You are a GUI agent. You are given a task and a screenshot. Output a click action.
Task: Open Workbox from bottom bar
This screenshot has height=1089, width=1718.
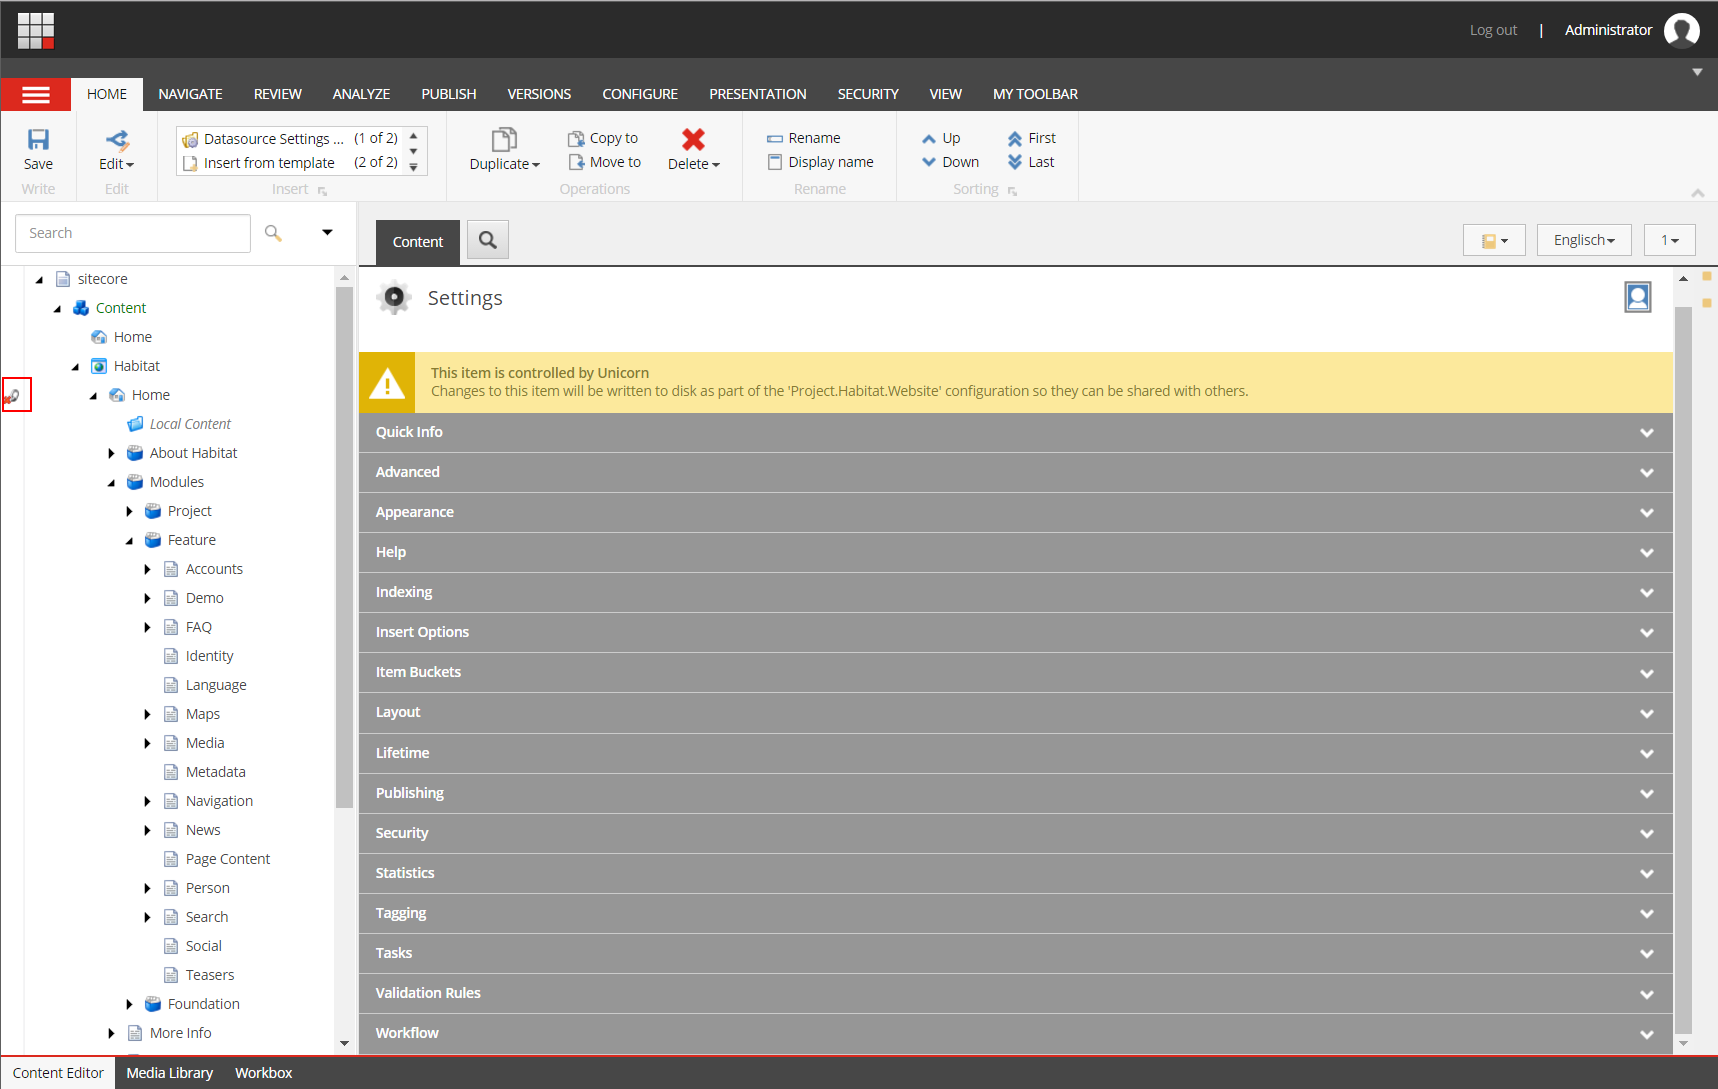pos(264,1073)
